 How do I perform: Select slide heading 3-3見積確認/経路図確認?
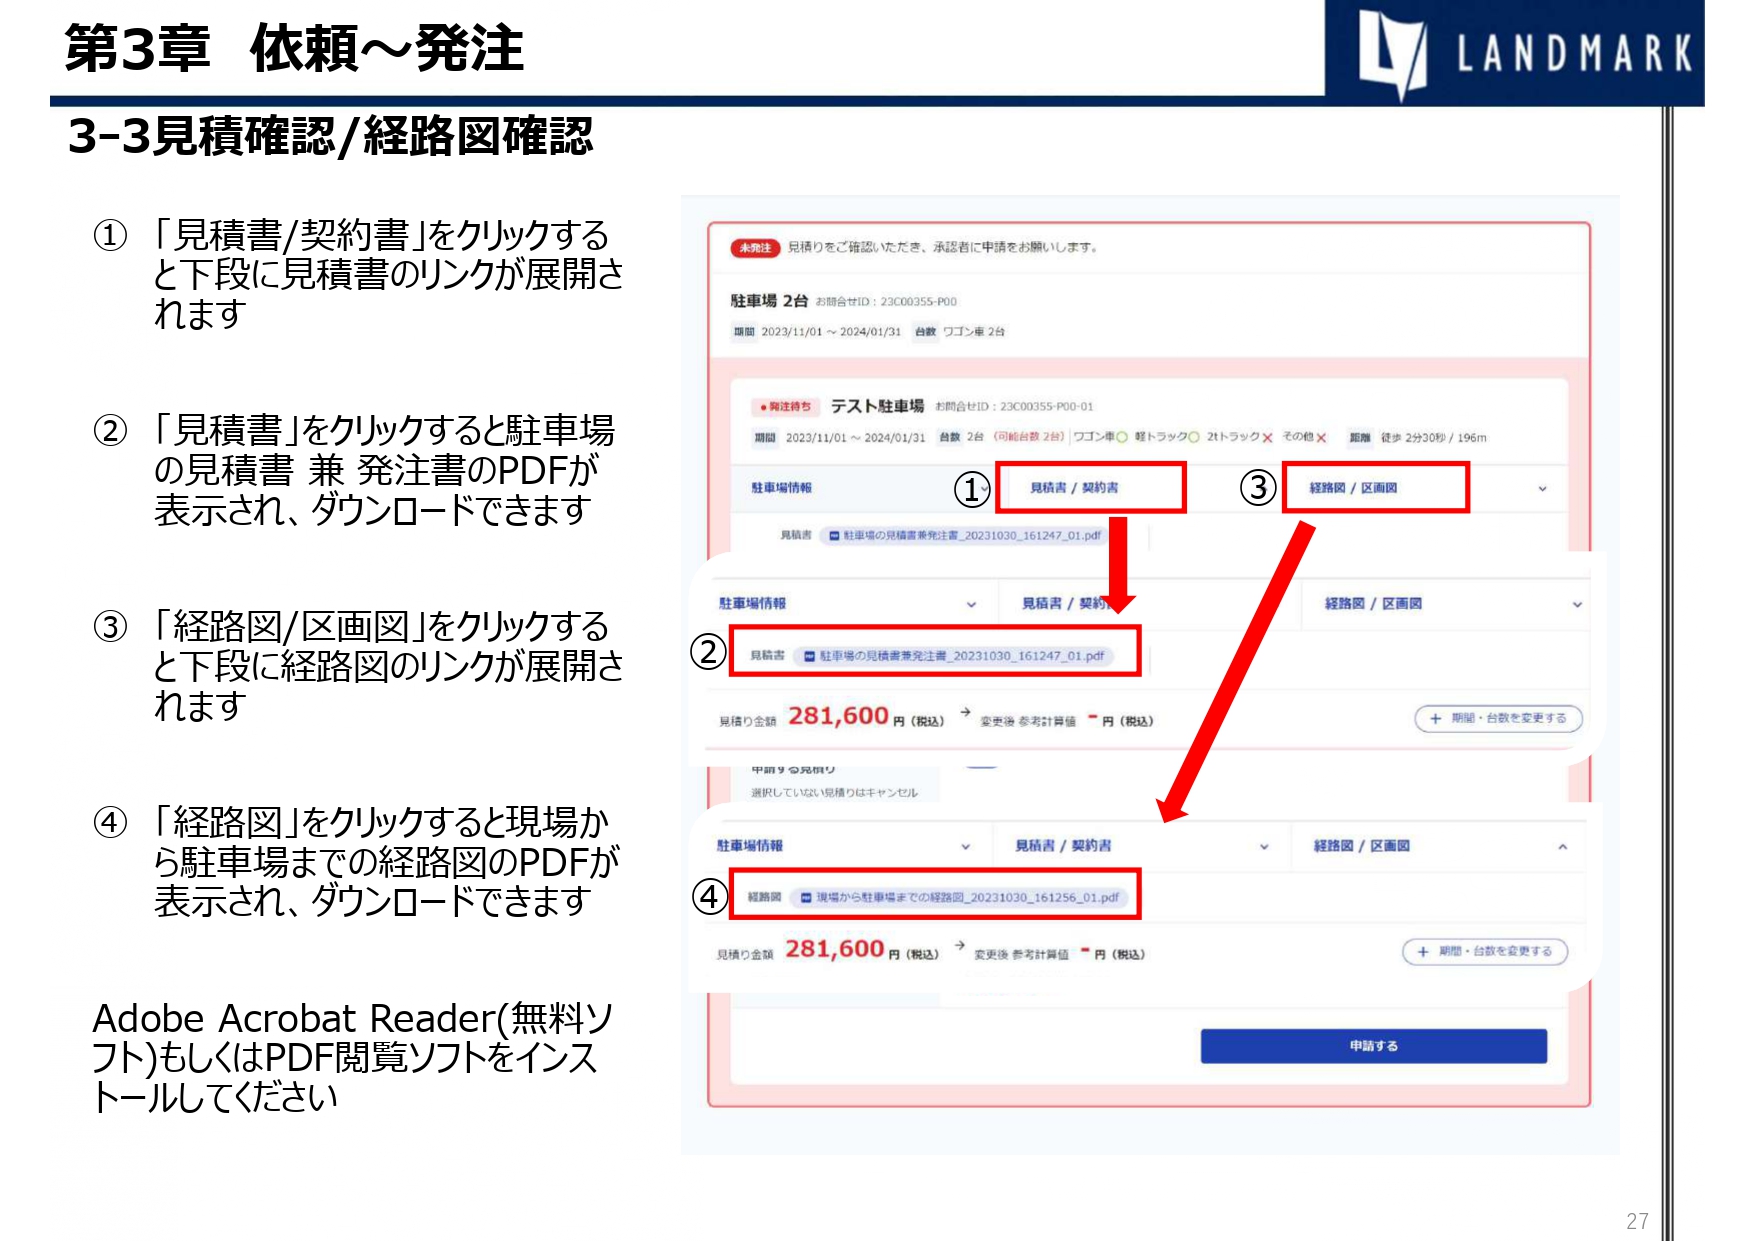click(330, 137)
